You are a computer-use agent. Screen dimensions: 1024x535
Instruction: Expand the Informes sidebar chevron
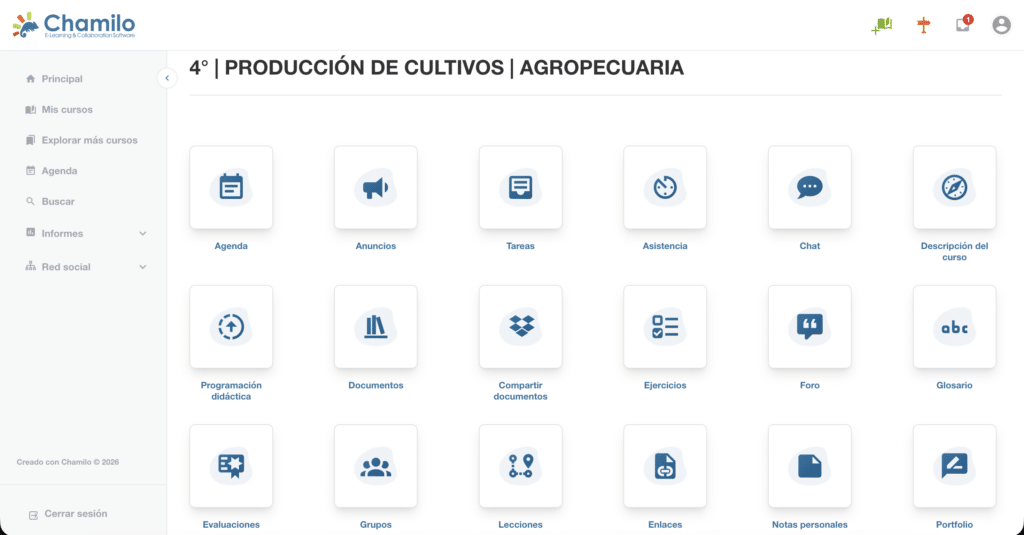tap(142, 233)
